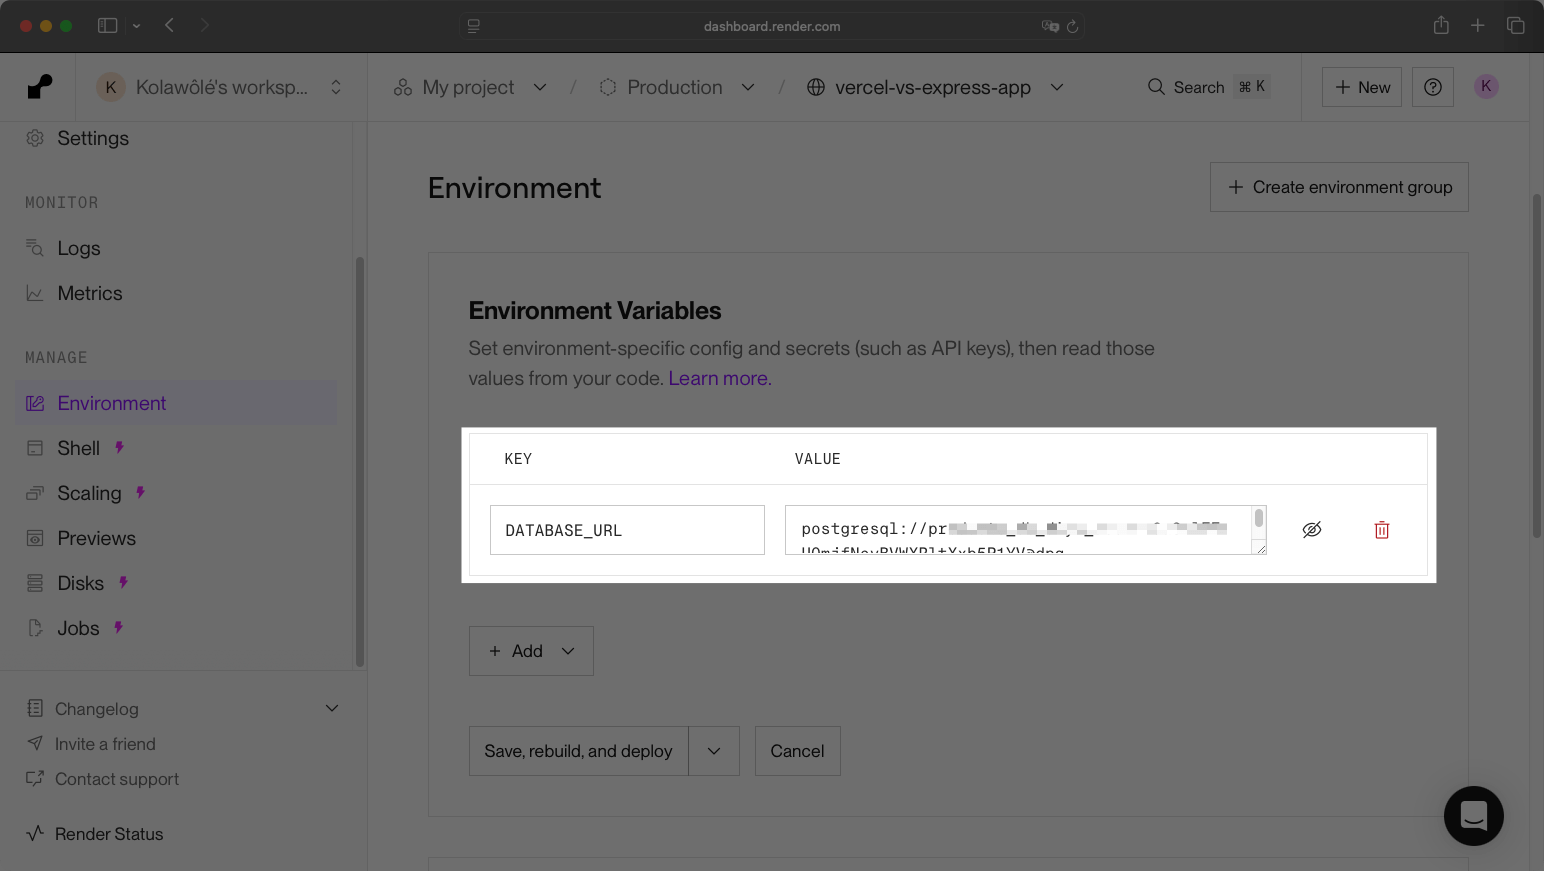Select Environment in the Manage sidebar

tap(111, 402)
